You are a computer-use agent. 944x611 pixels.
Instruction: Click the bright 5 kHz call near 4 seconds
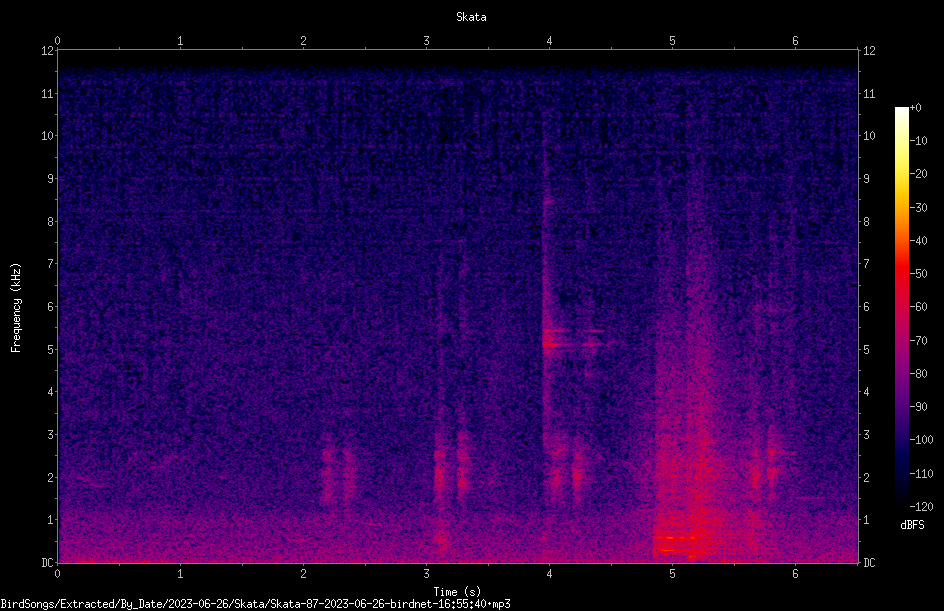[556, 339]
